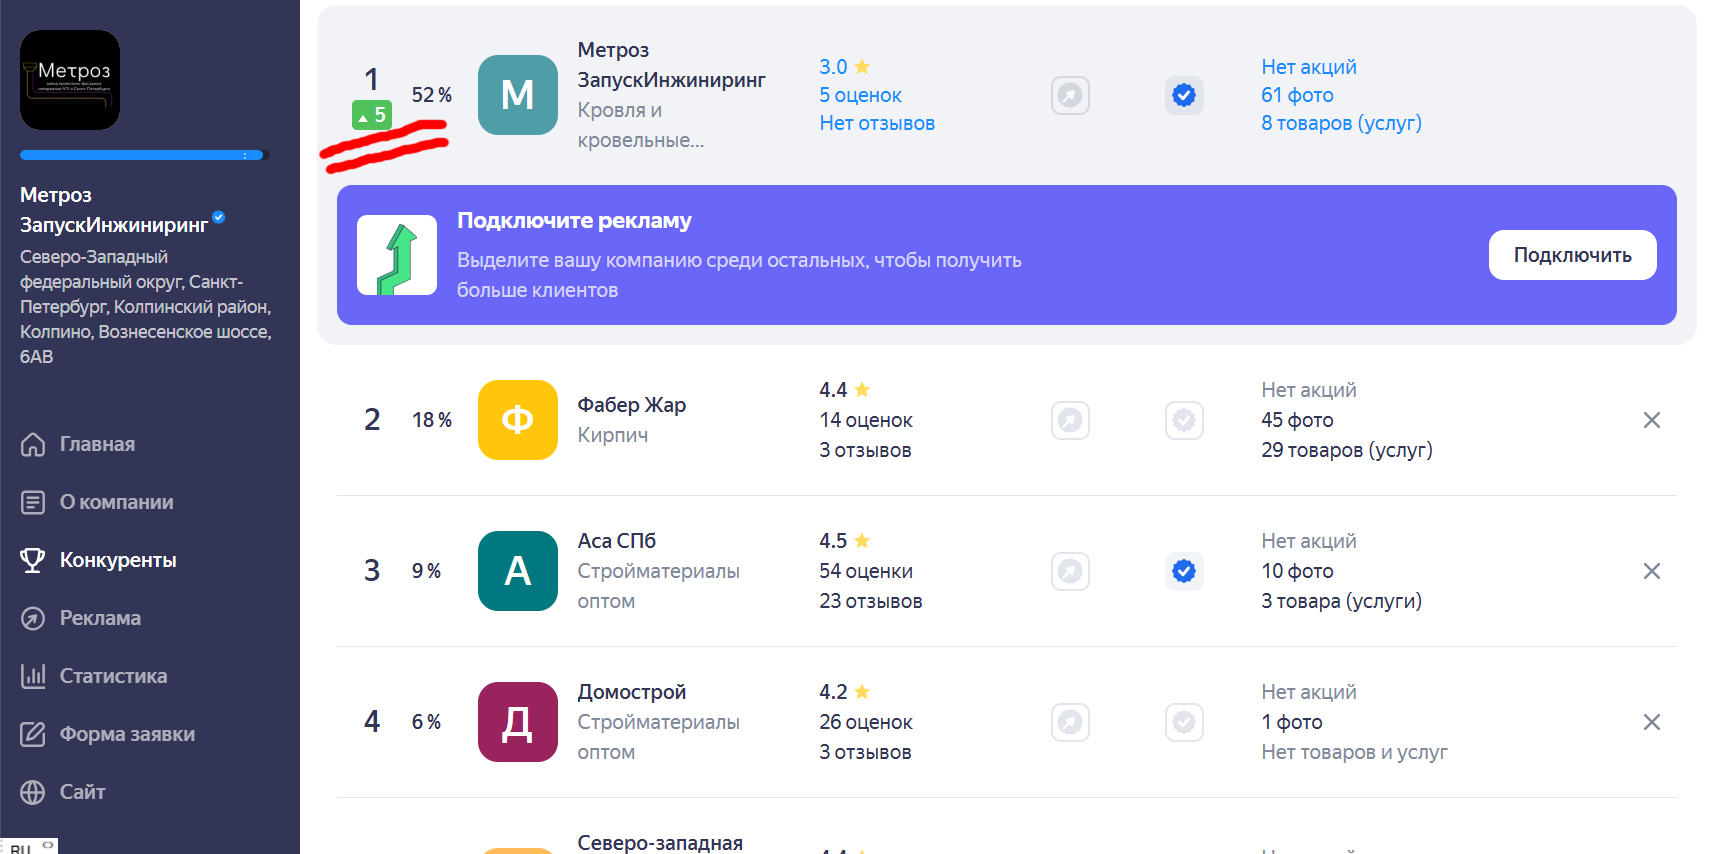The image size is (1717, 854).
Task: Click the advertising icon in Аса СПб row
Action: tap(1070, 571)
